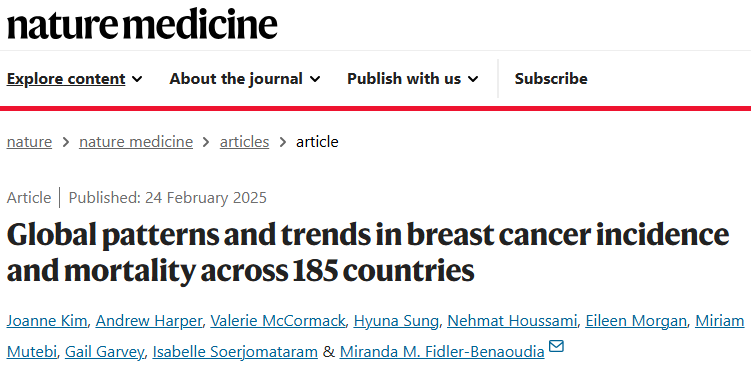The height and width of the screenshot is (371, 751).
Task: Open the Explore content menu
Action: tap(66, 79)
